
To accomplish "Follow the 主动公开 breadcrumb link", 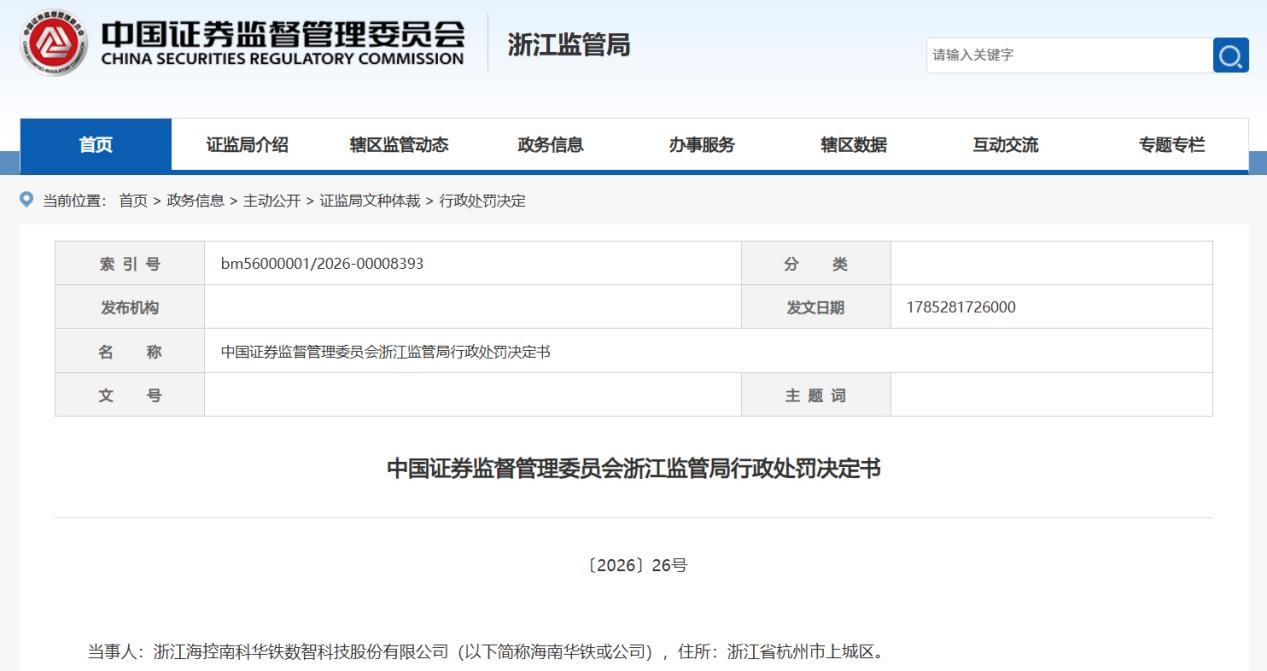I will 272,201.
